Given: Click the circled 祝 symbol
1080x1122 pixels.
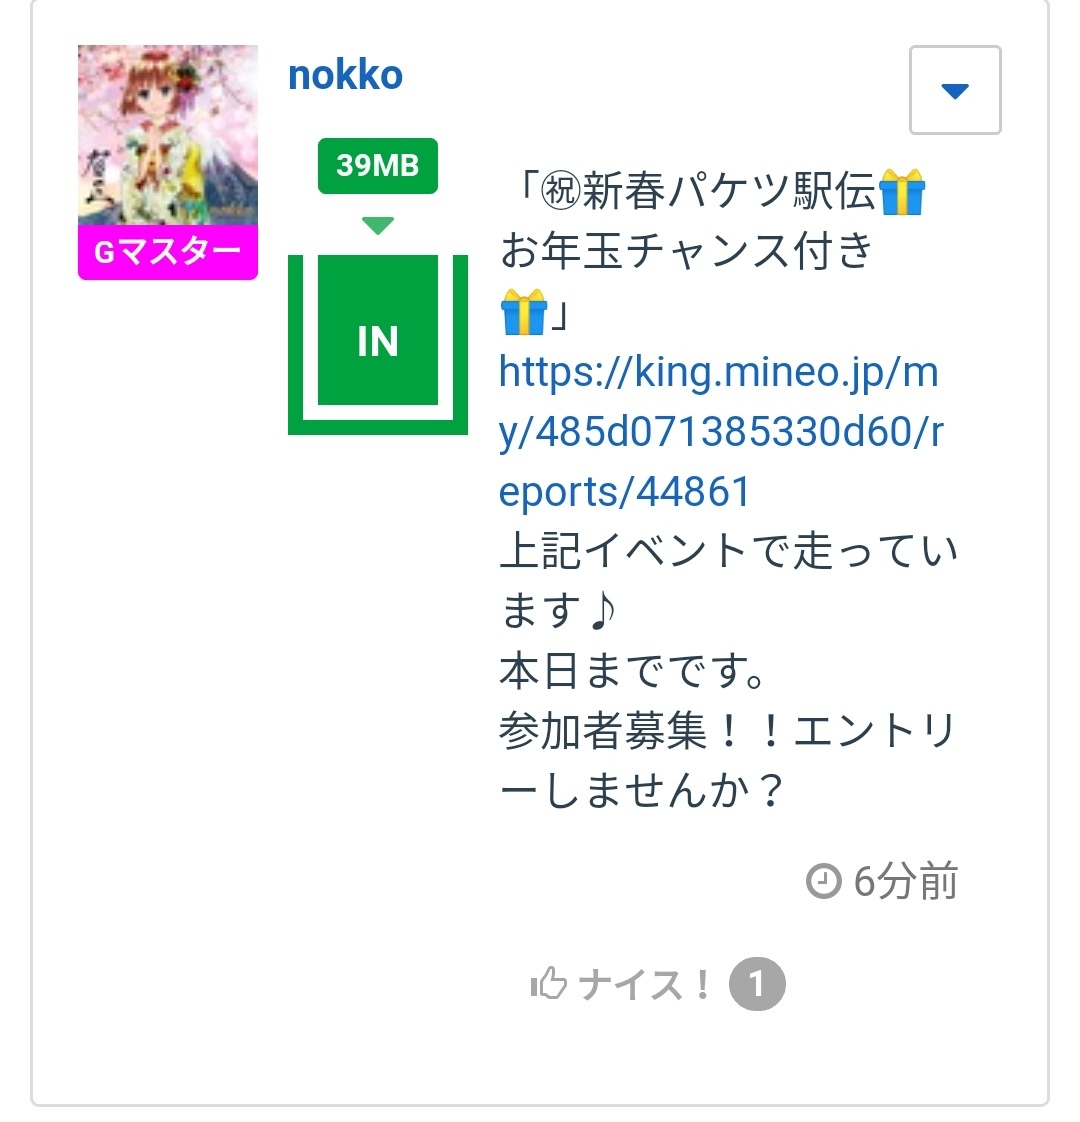Looking at the screenshot, I should (x=560, y=193).
